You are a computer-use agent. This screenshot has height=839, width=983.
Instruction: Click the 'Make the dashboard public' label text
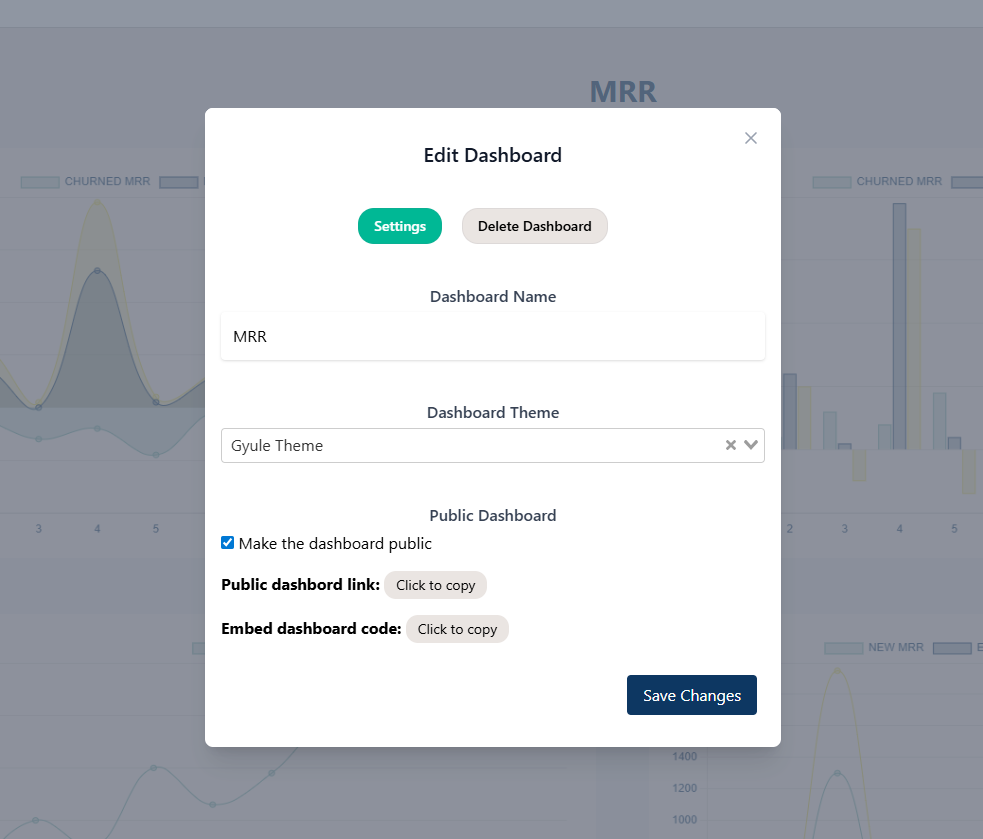335,544
